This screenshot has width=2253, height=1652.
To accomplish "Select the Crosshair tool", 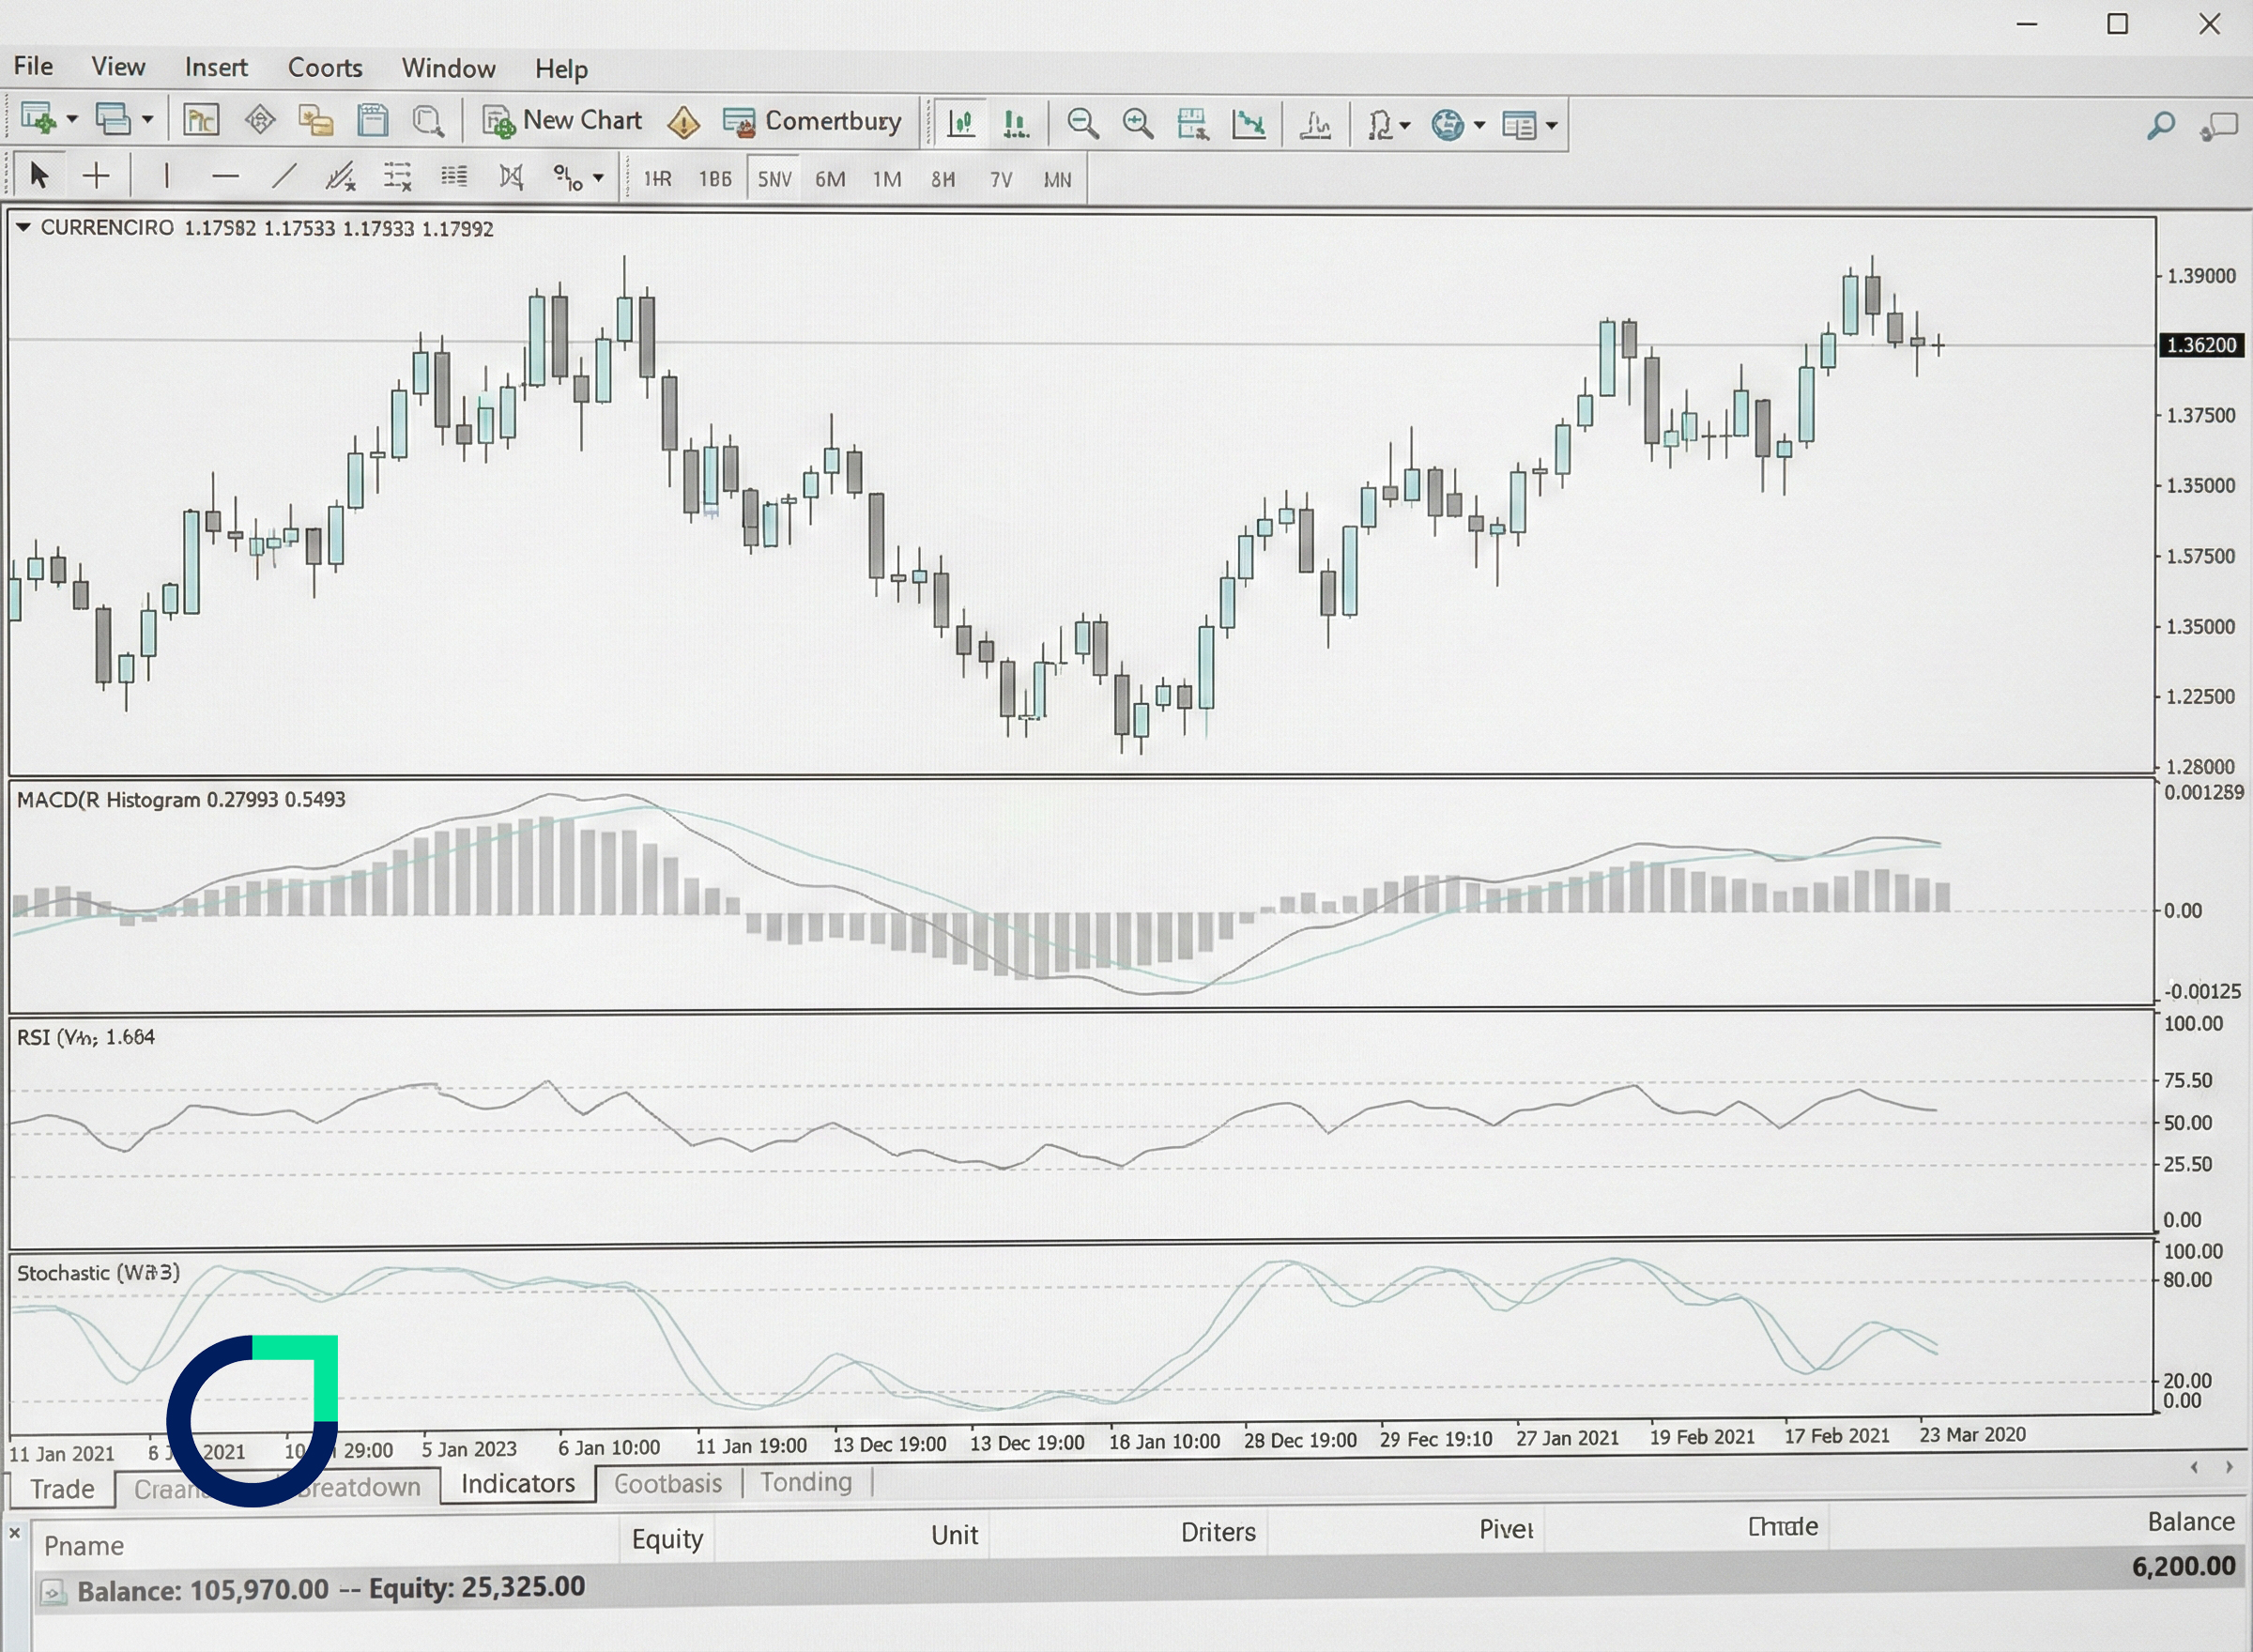I will point(96,175).
